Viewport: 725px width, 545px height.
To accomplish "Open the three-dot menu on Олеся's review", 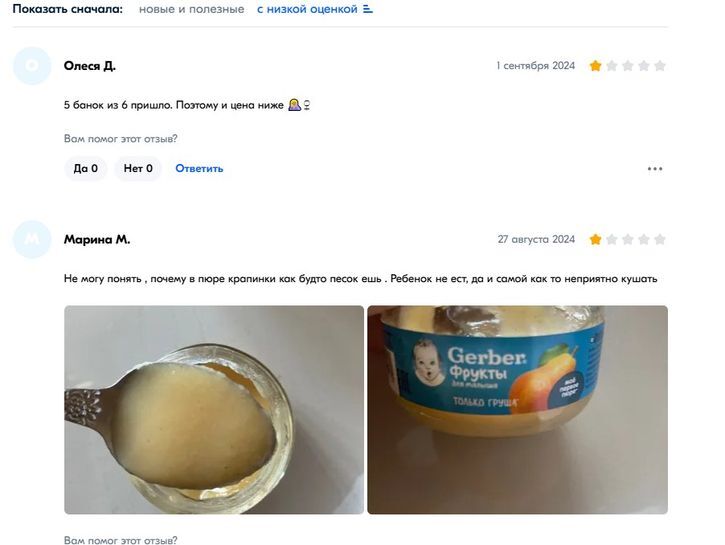I will 655,169.
